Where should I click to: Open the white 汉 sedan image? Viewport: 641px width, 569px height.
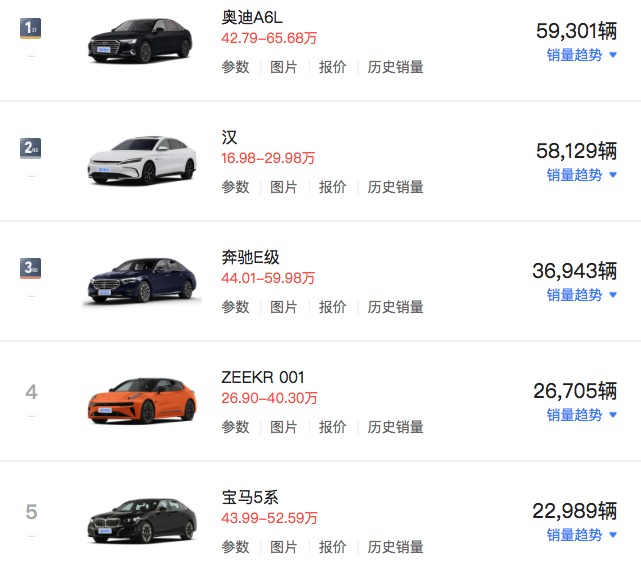(x=140, y=159)
